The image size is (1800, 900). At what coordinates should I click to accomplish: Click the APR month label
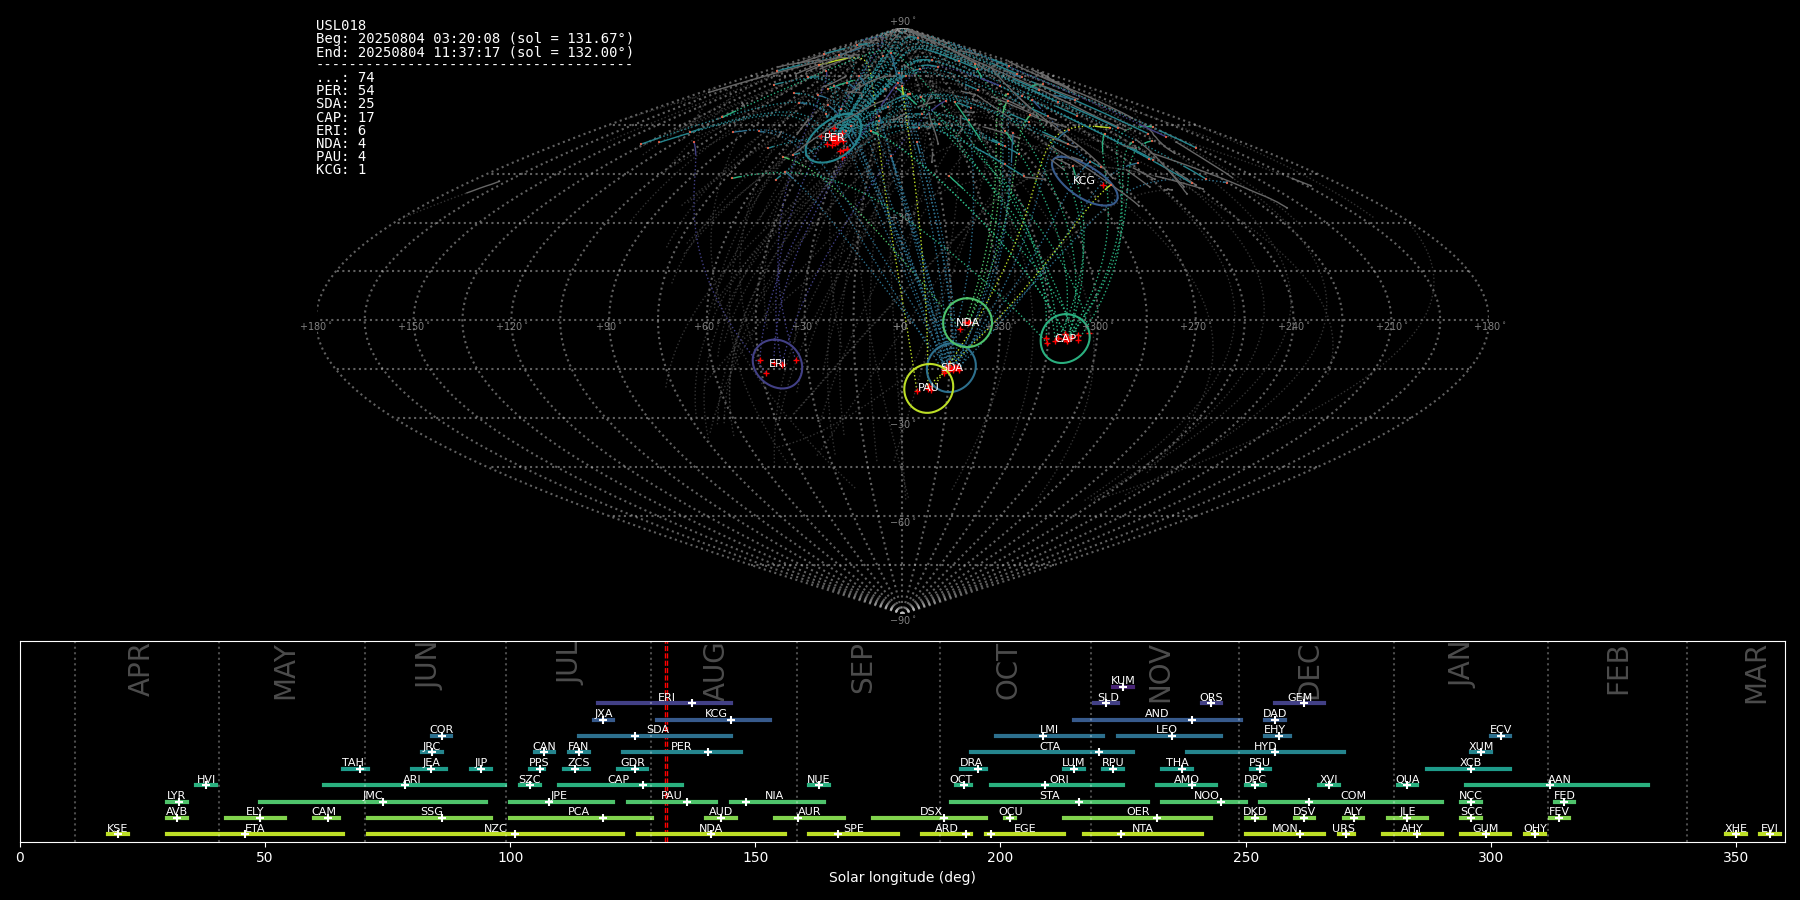tap(139, 670)
